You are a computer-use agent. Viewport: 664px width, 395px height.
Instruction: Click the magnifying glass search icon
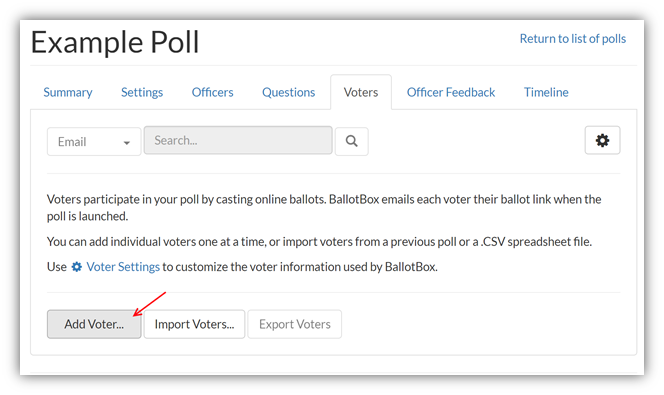point(351,141)
